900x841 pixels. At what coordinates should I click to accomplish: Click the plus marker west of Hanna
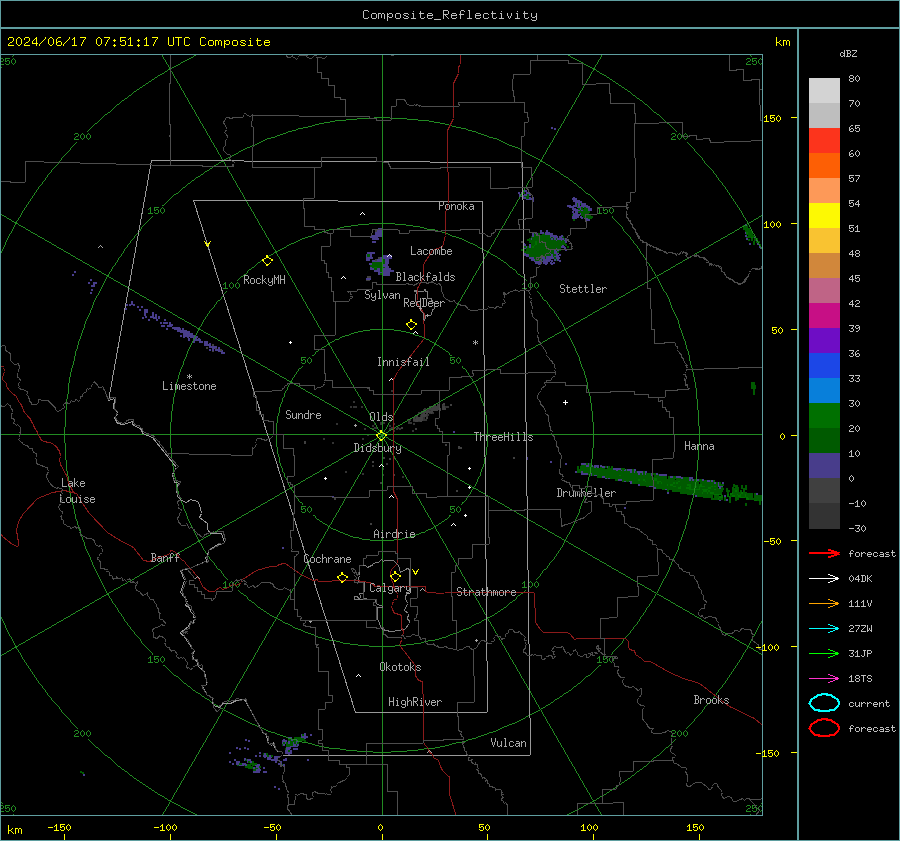coord(565,402)
